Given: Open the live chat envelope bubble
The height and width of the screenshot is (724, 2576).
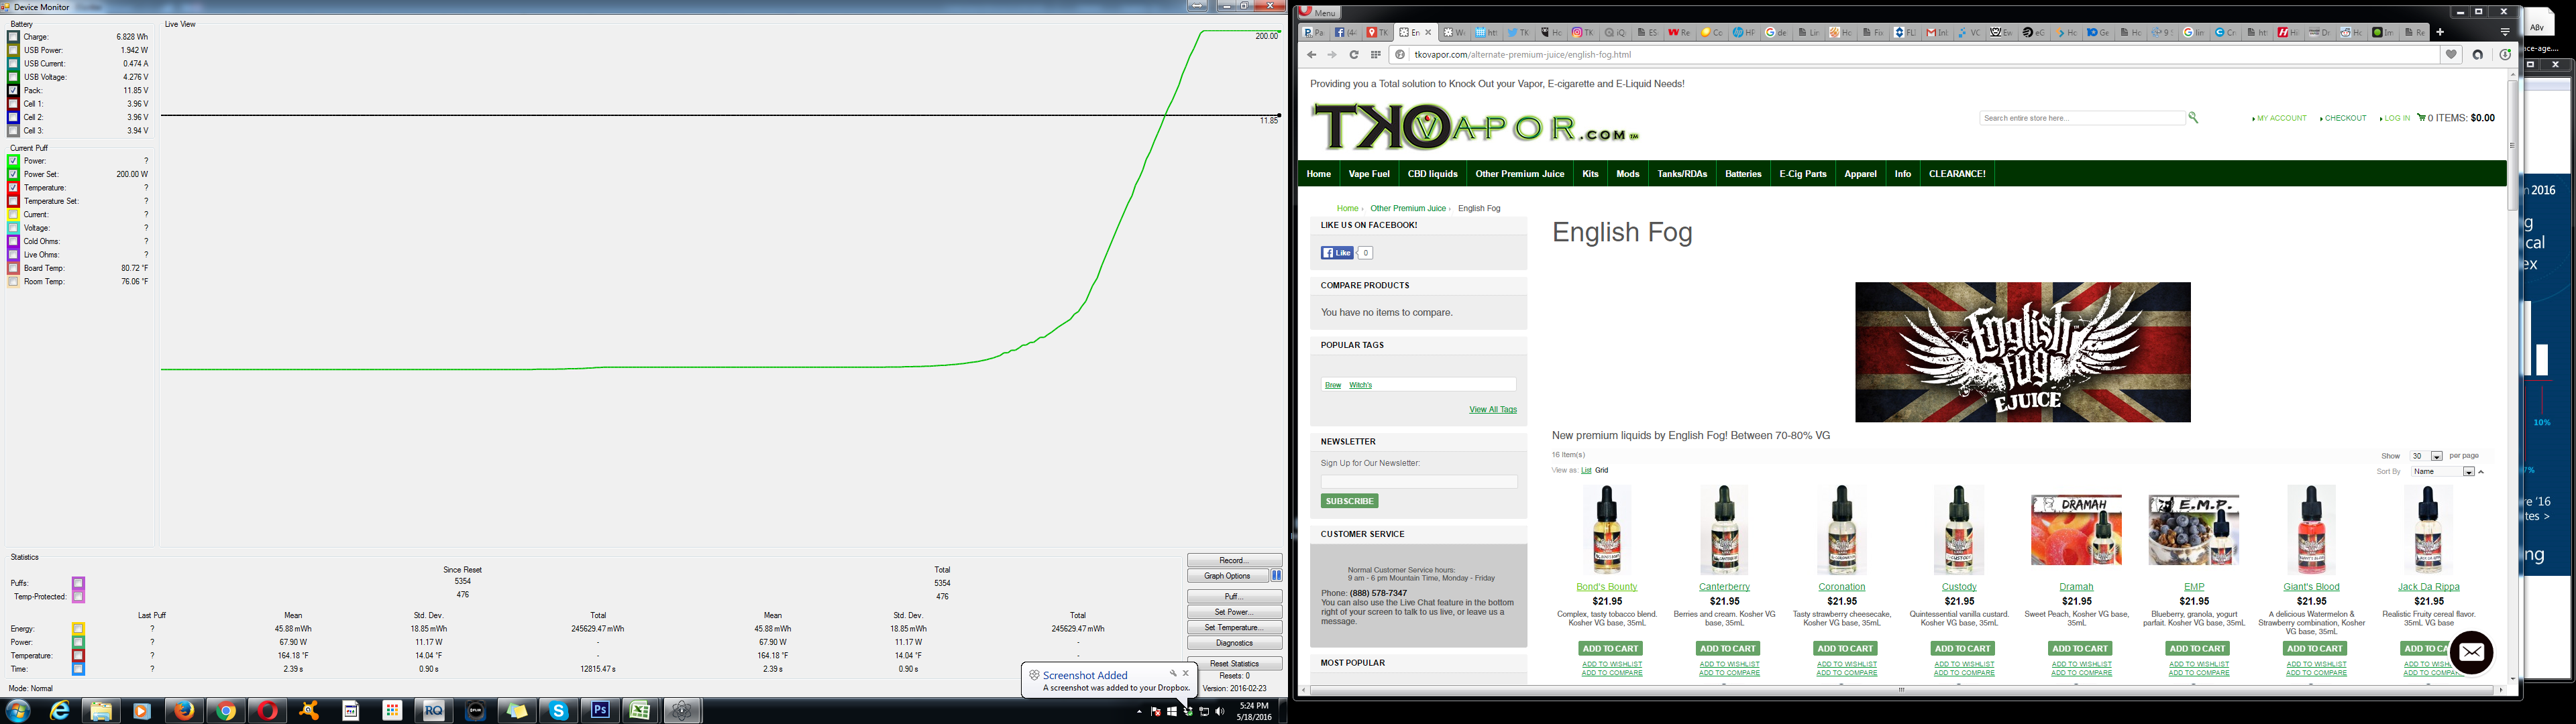Looking at the screenshot, I should coord(2471,653).
